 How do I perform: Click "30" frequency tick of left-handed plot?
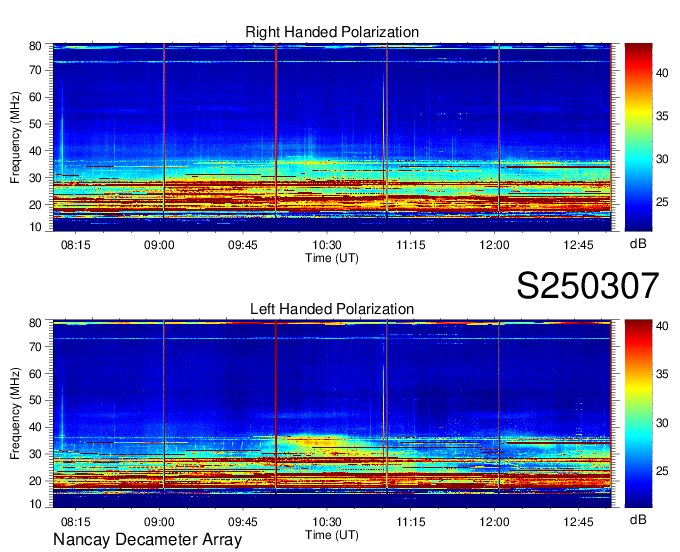(35, 454)
